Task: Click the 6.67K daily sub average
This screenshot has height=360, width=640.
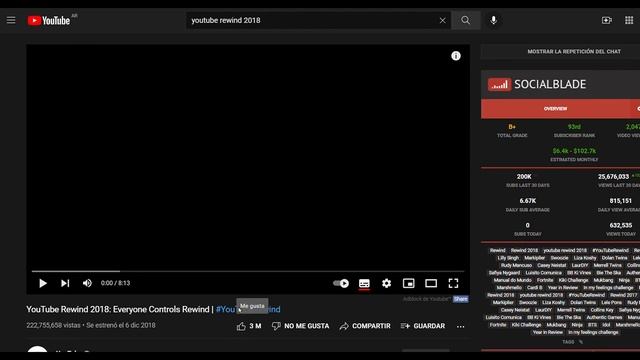Action: click(x=528, y=201)
